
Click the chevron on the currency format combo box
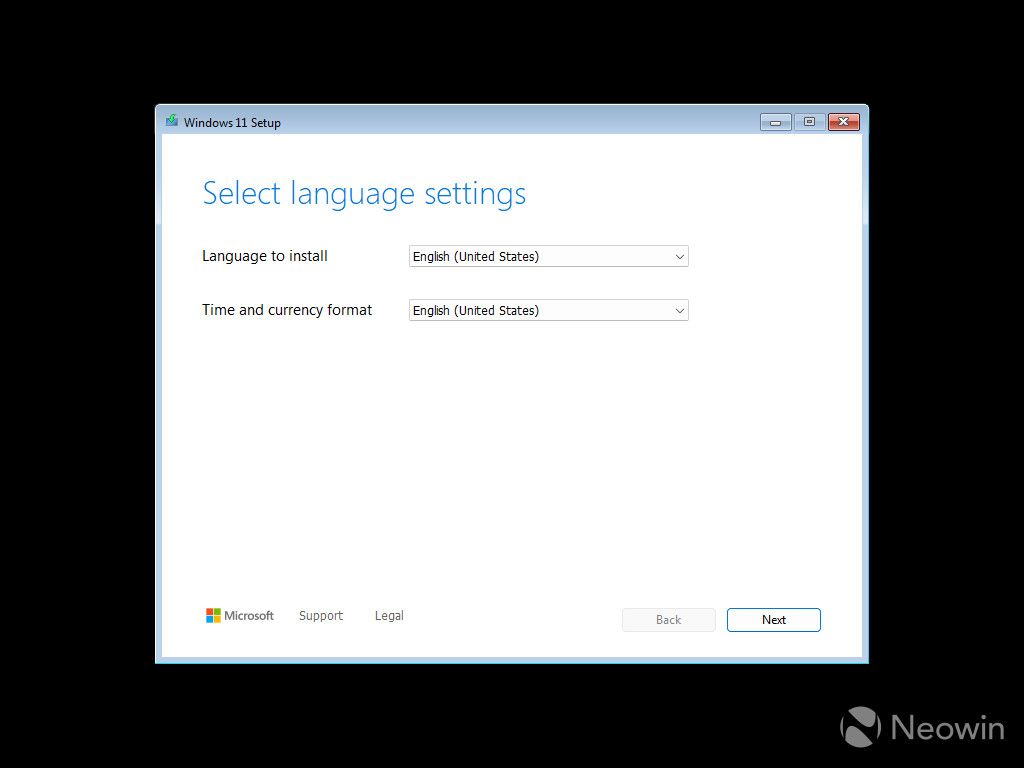[680, 310]
